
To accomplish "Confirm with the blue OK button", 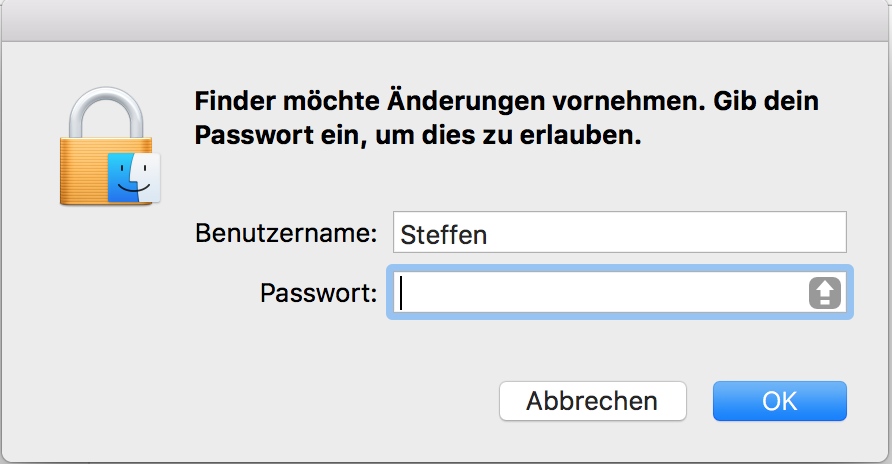I will (x=779, y=401).
